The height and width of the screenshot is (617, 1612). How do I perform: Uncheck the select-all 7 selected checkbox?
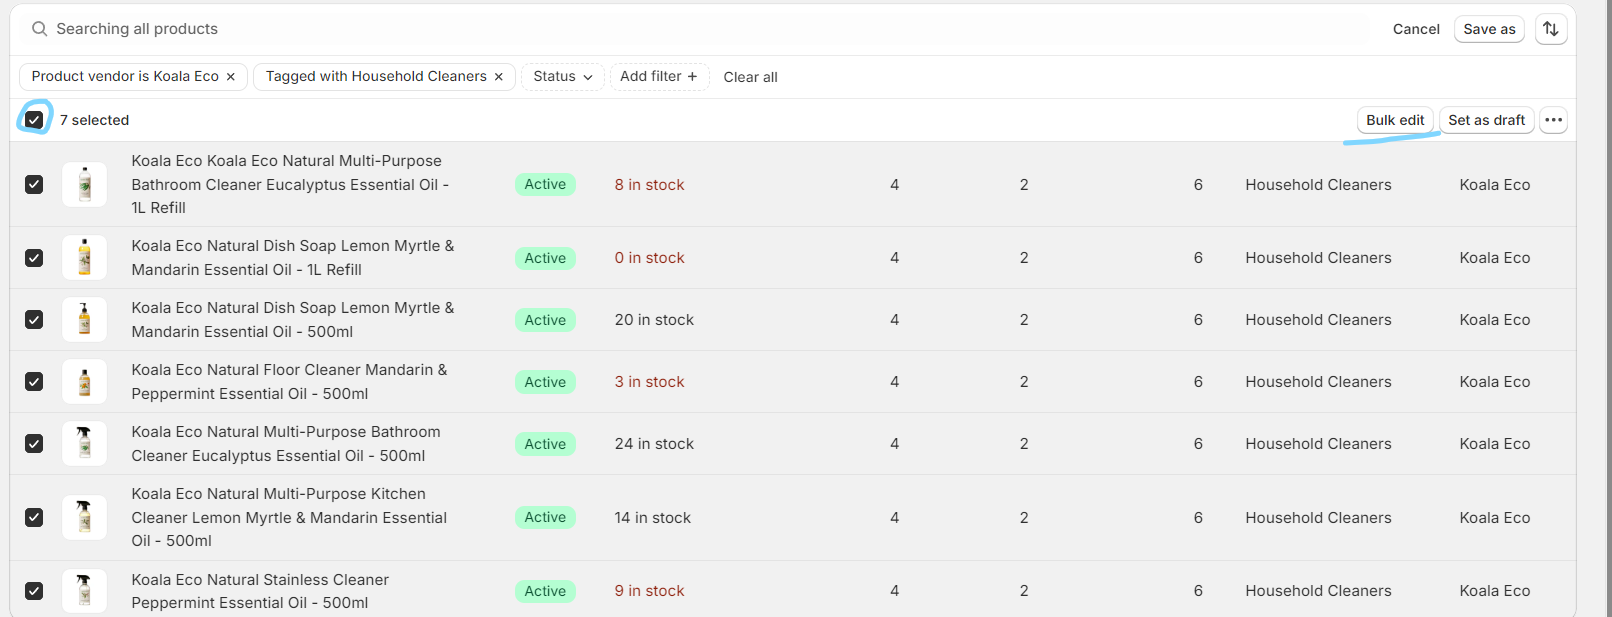point(34,120)
